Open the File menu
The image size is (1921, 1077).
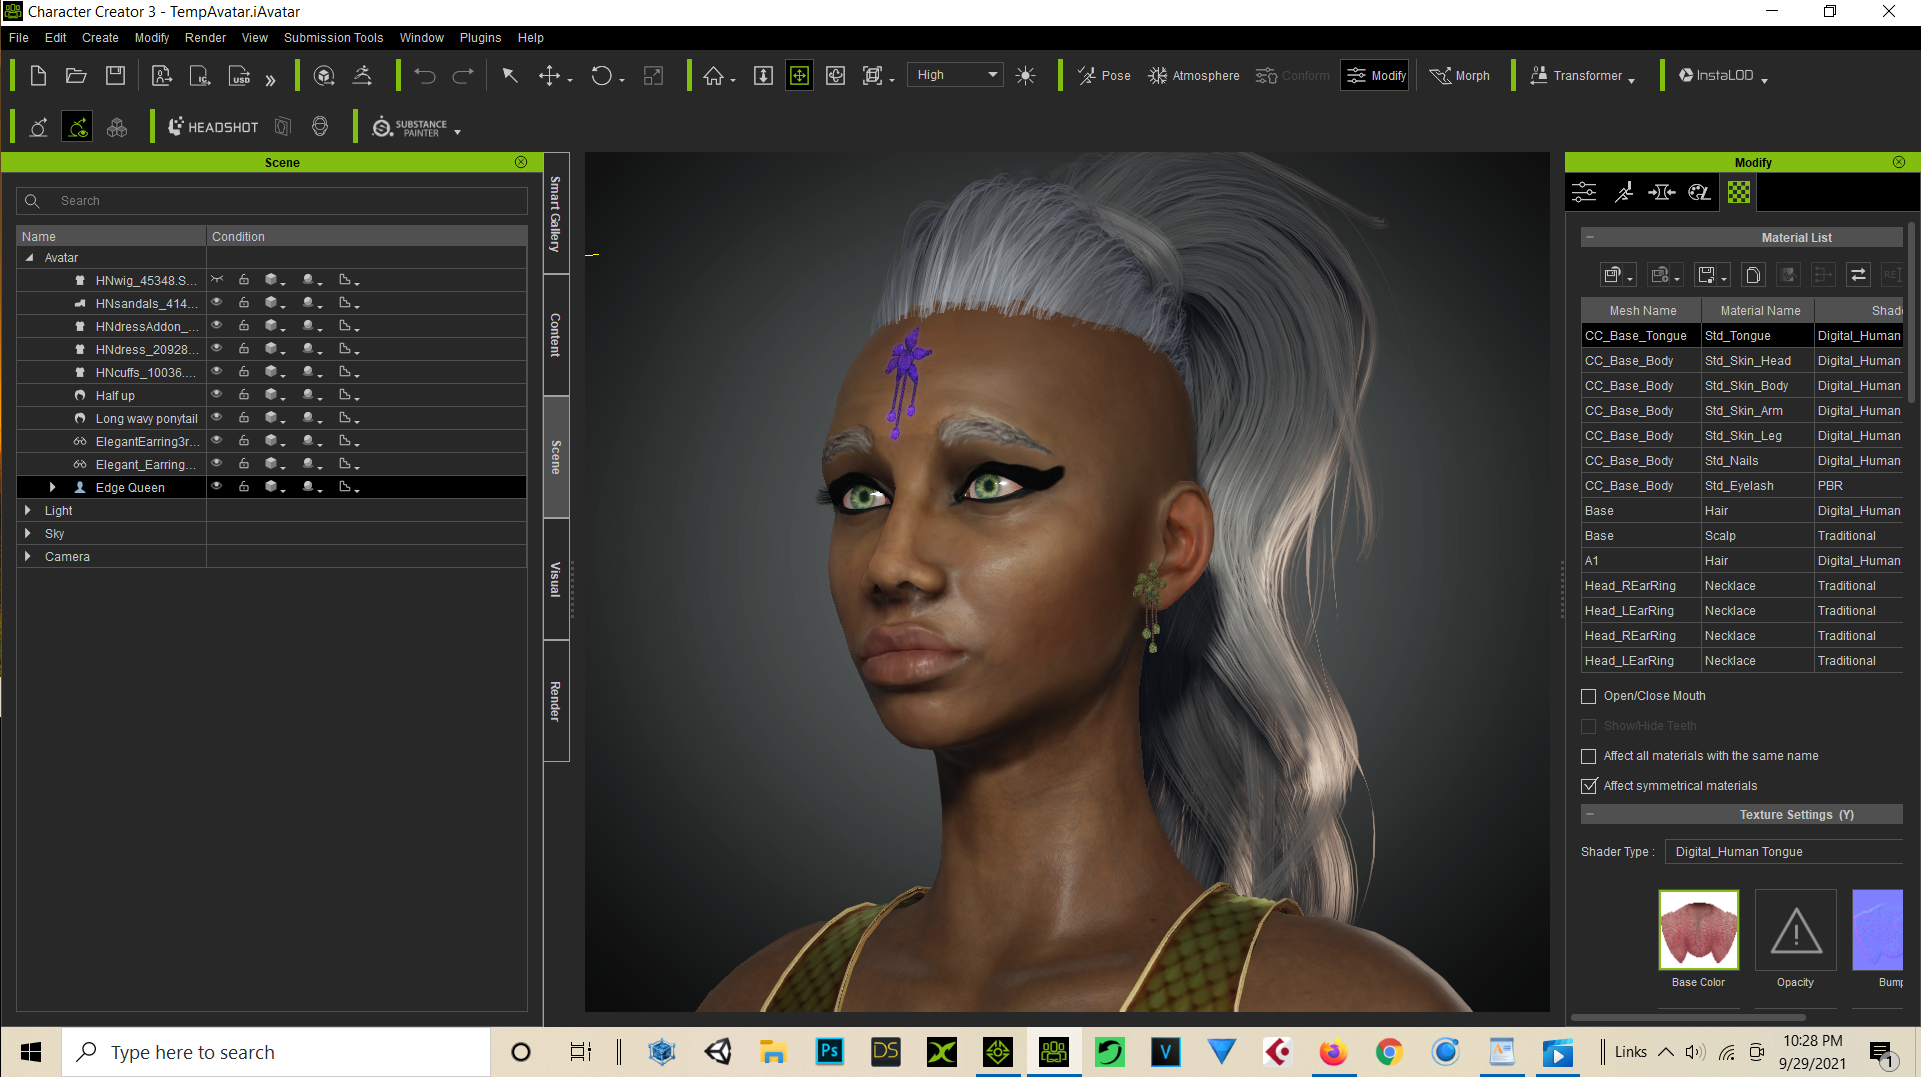[x=19, y=38]
